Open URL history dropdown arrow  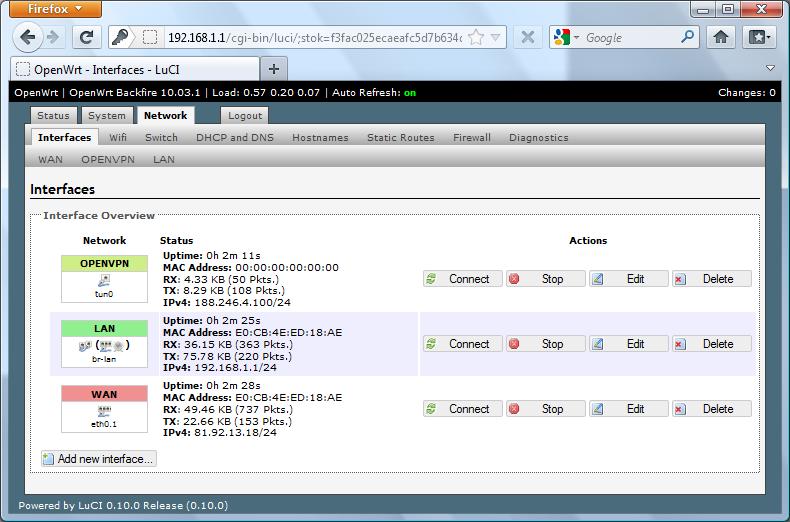[x=495, y=37]
